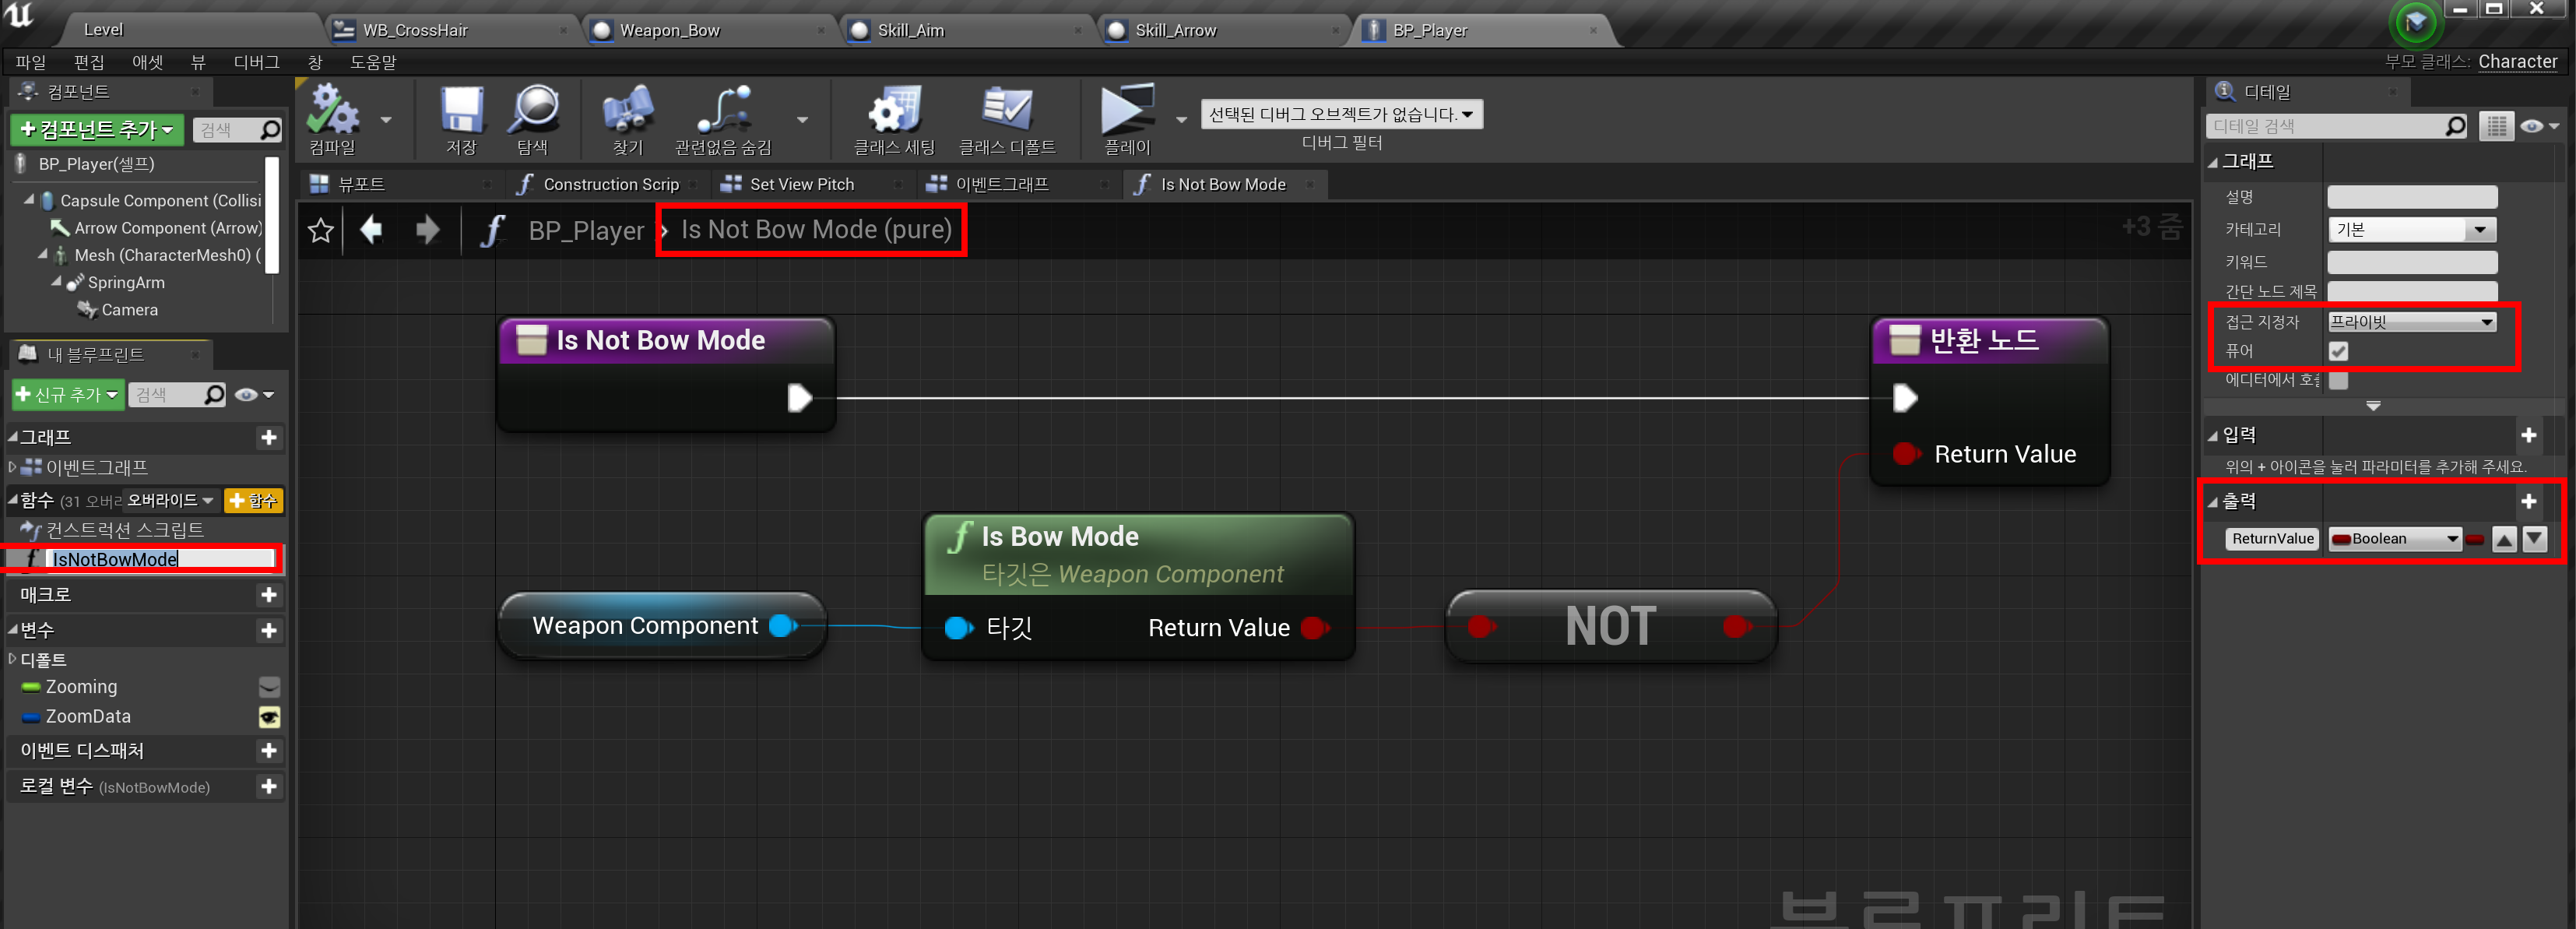This screenshot has width=2576, height=929.
Task: Click the NOT boolean node
Action: 1611,626
